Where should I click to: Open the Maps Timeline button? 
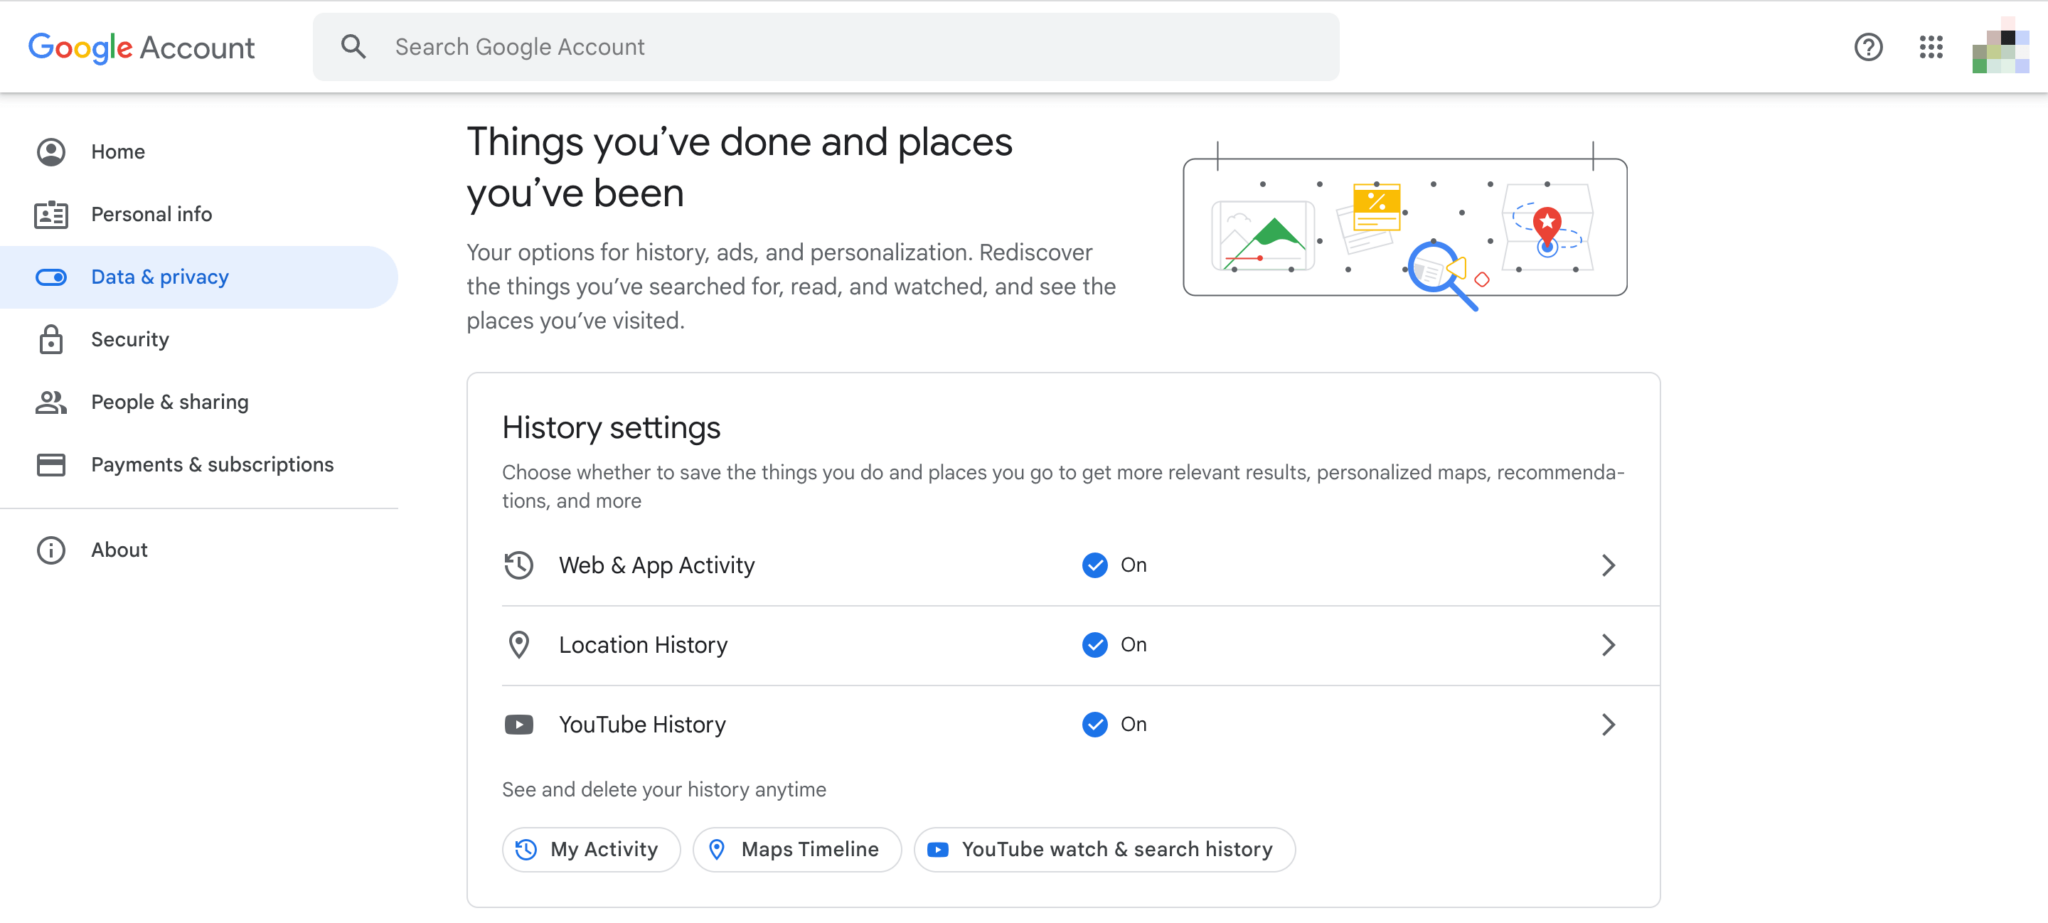tap(797, 849)
